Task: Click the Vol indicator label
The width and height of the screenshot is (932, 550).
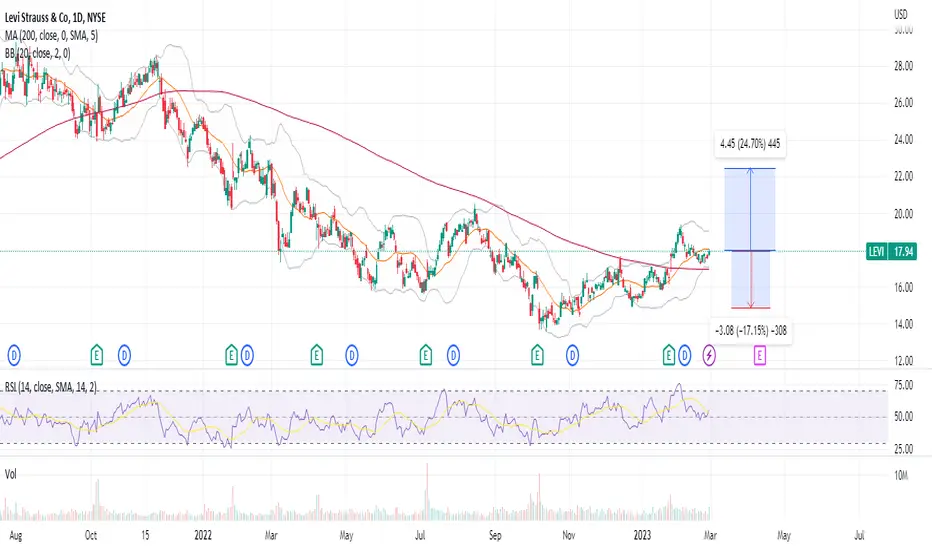Action: pyautogui.click(x=11, y=474)
